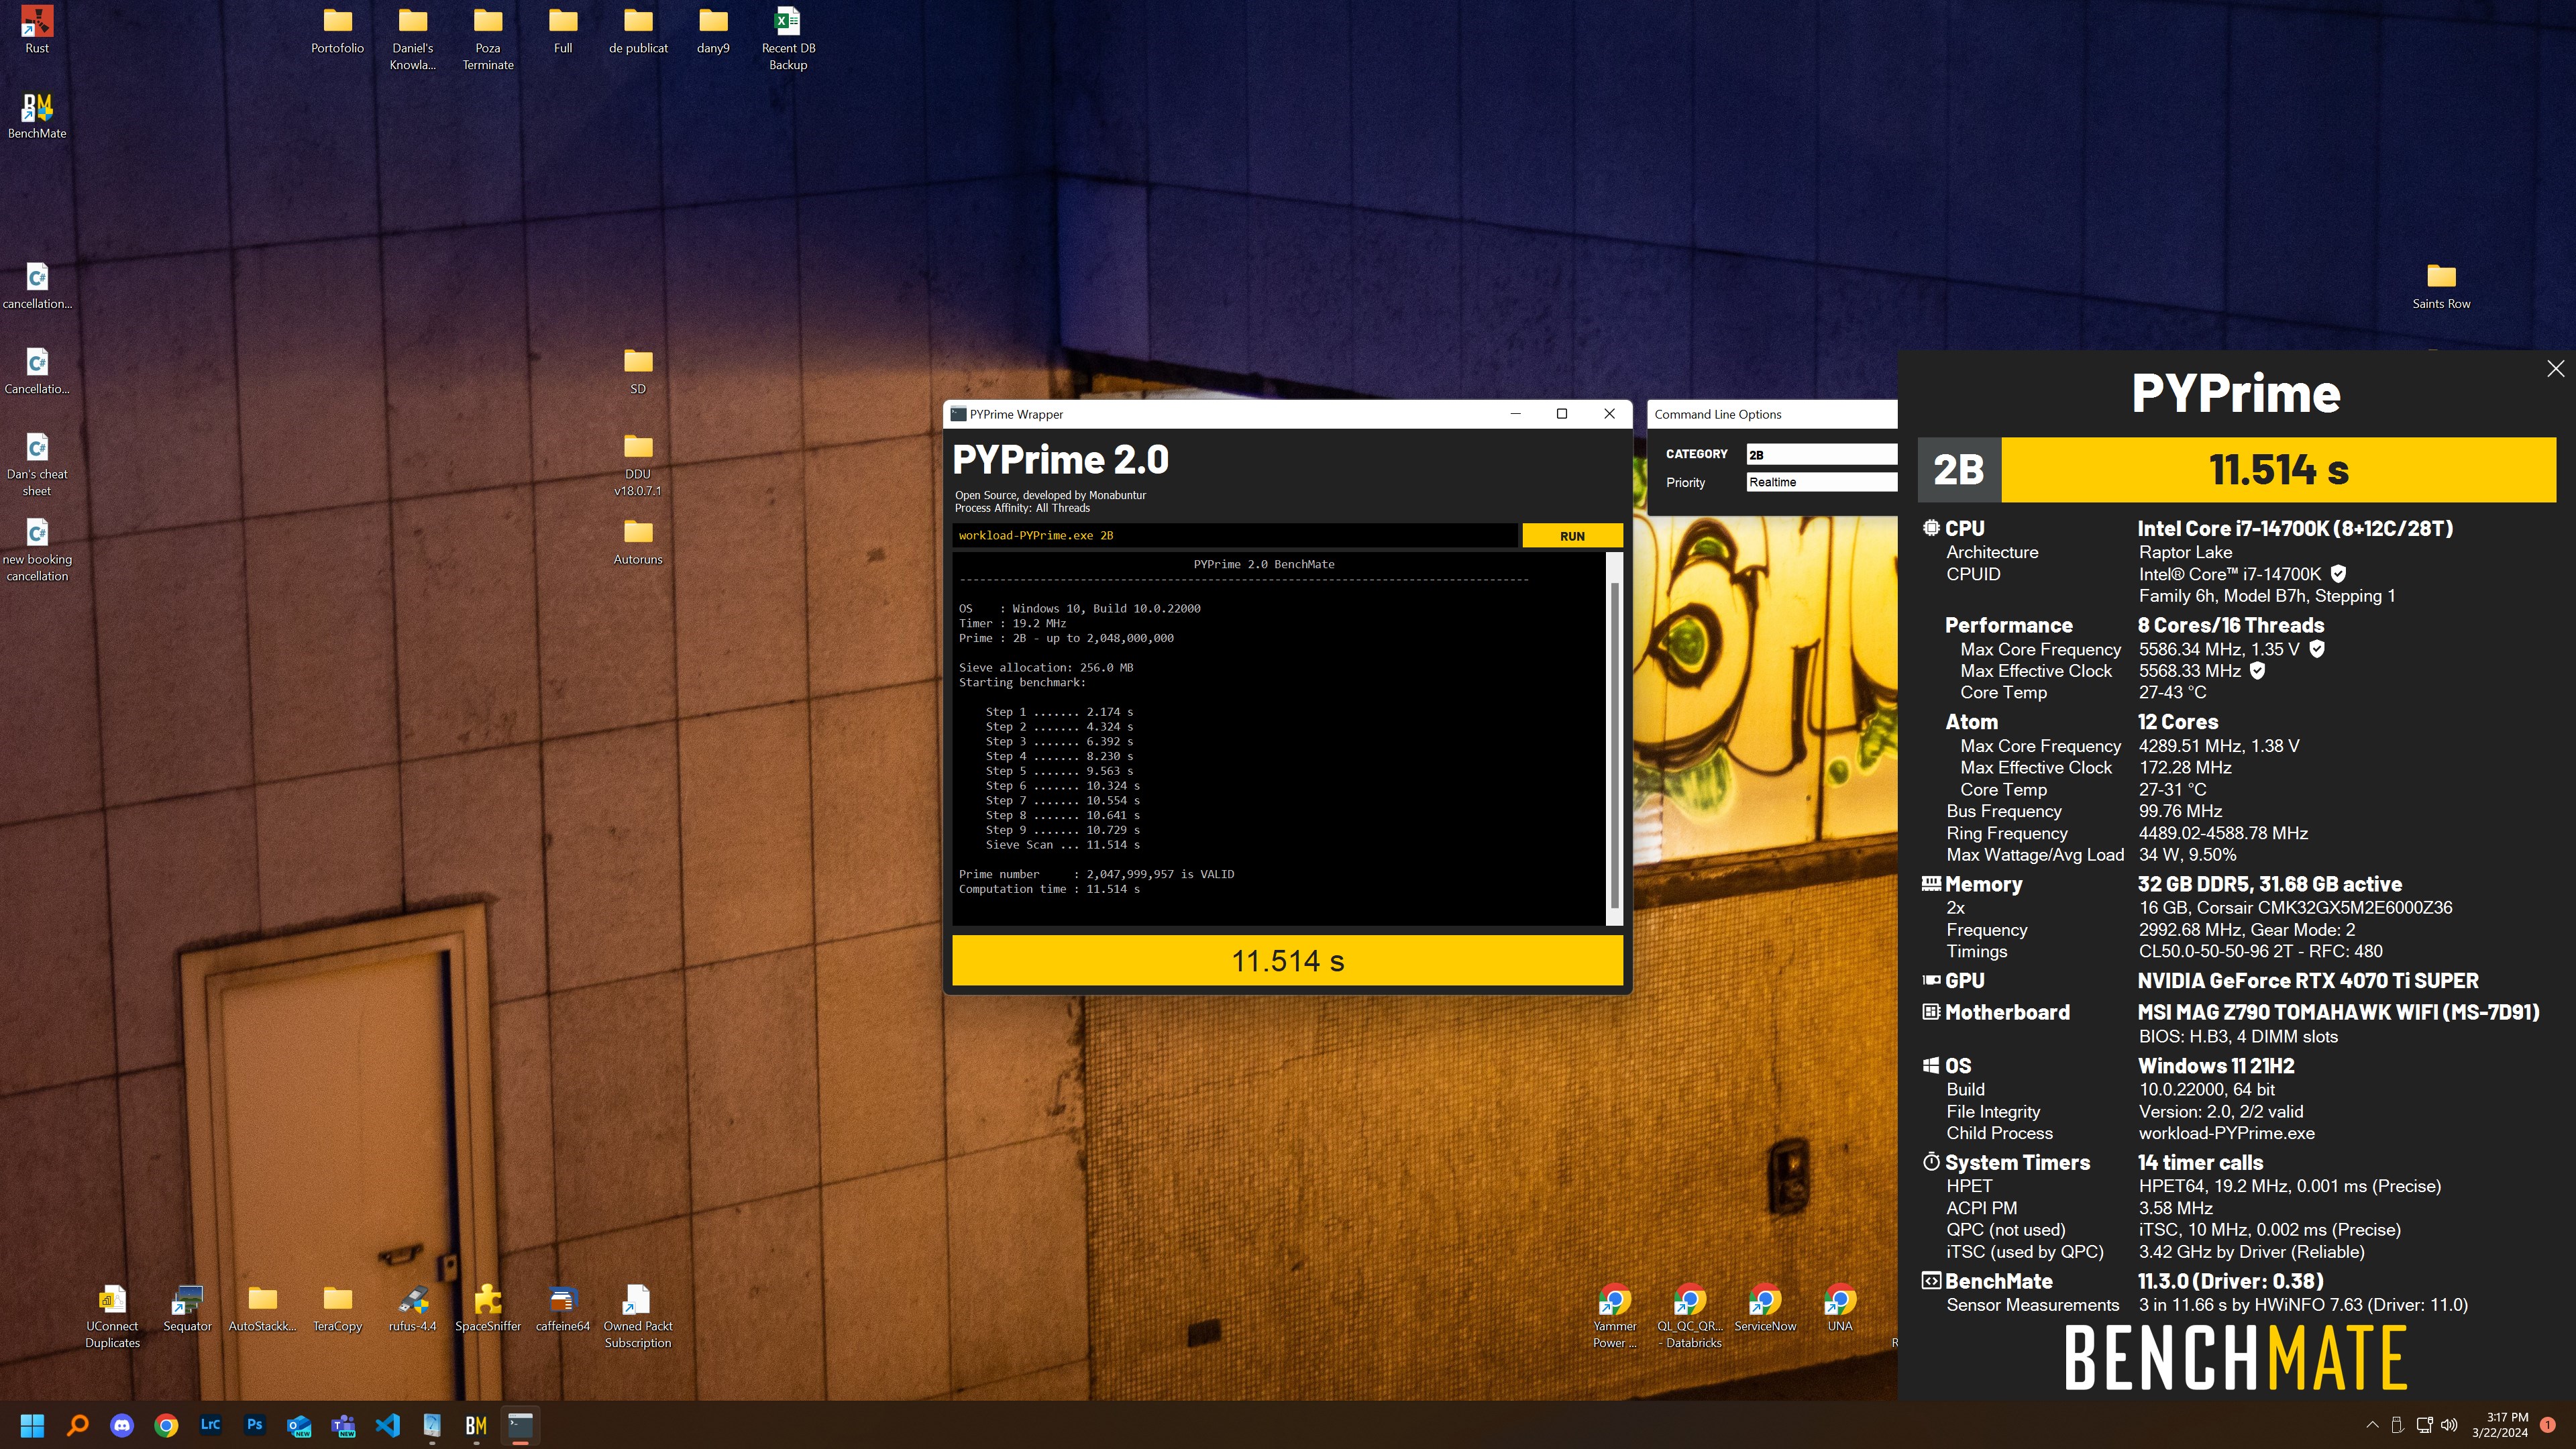Open Discord from the taskbar

point(122,1425)
